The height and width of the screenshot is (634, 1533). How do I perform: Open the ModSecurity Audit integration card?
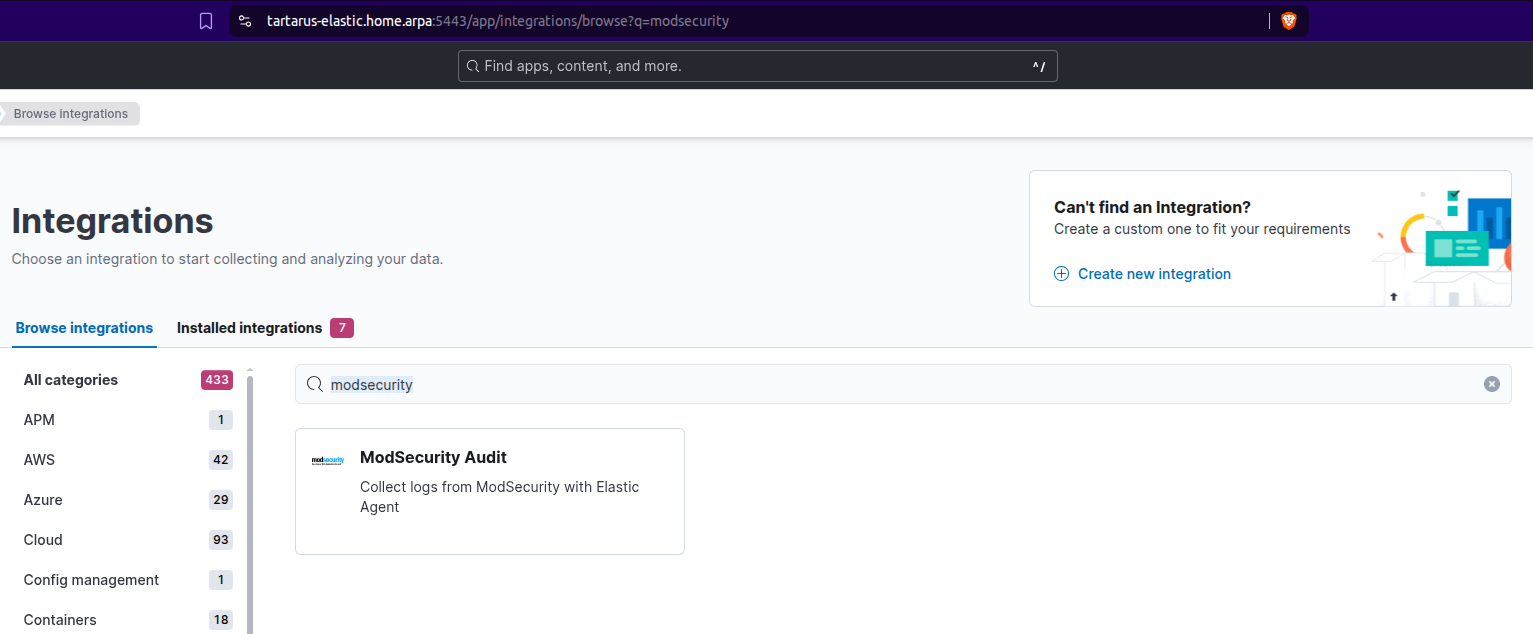[489, 491]
